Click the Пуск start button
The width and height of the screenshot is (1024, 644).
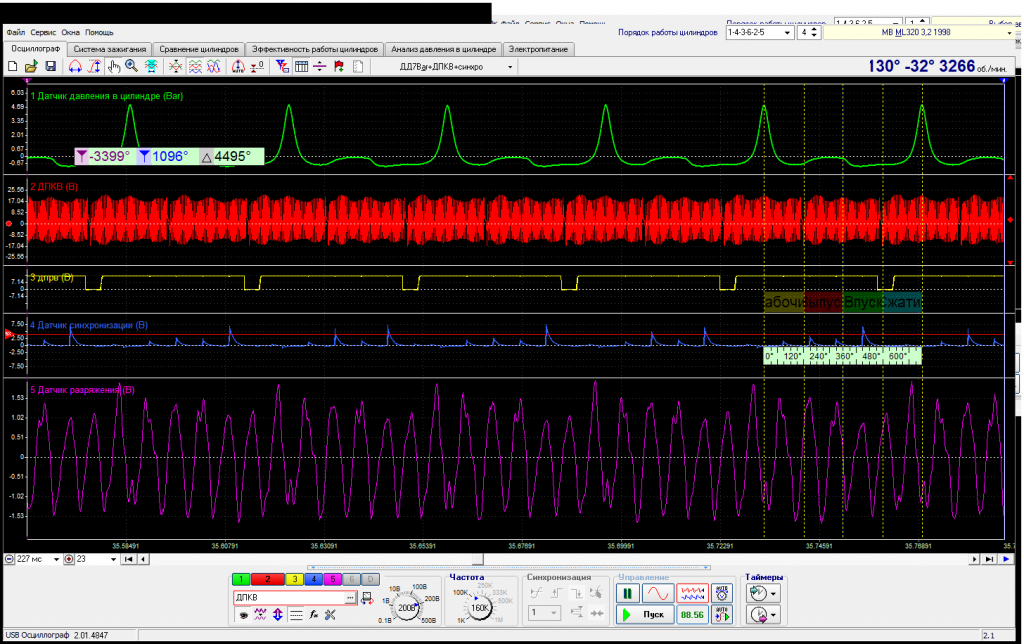pos(645,615)
